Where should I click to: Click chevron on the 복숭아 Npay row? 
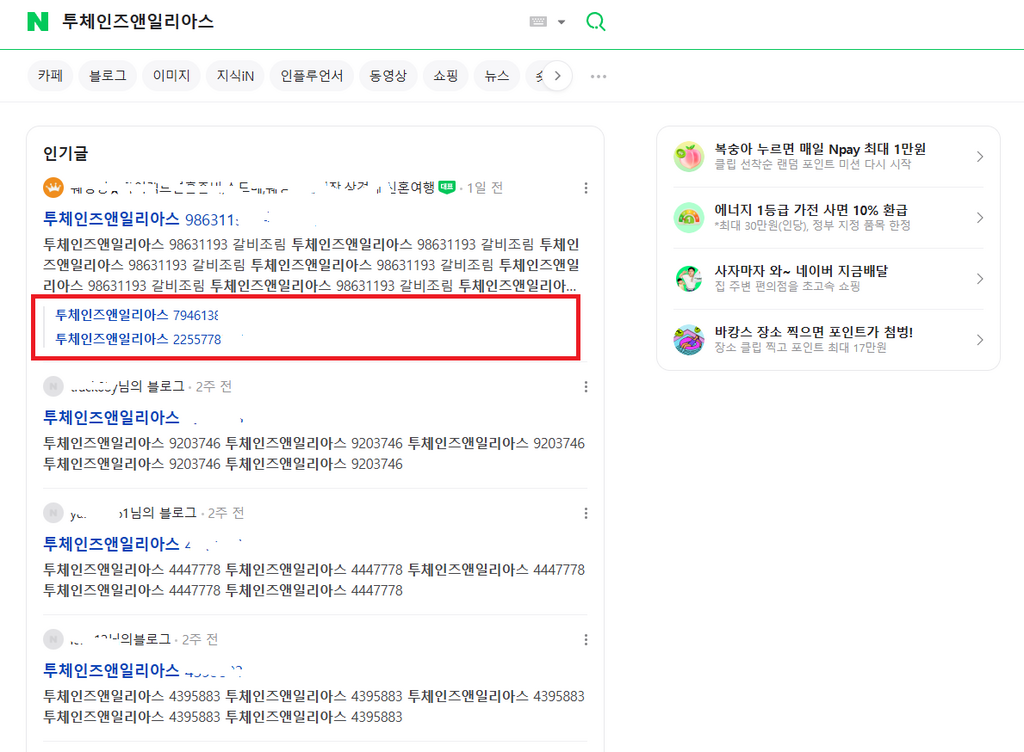(980, 157)
